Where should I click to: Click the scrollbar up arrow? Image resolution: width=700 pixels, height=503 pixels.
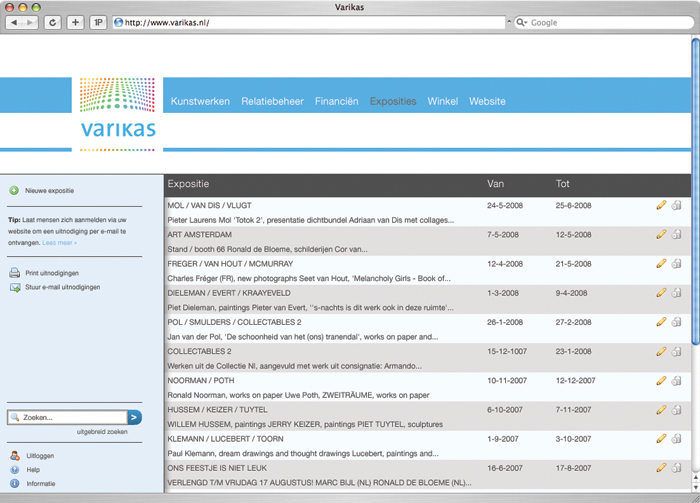point(696,477)
